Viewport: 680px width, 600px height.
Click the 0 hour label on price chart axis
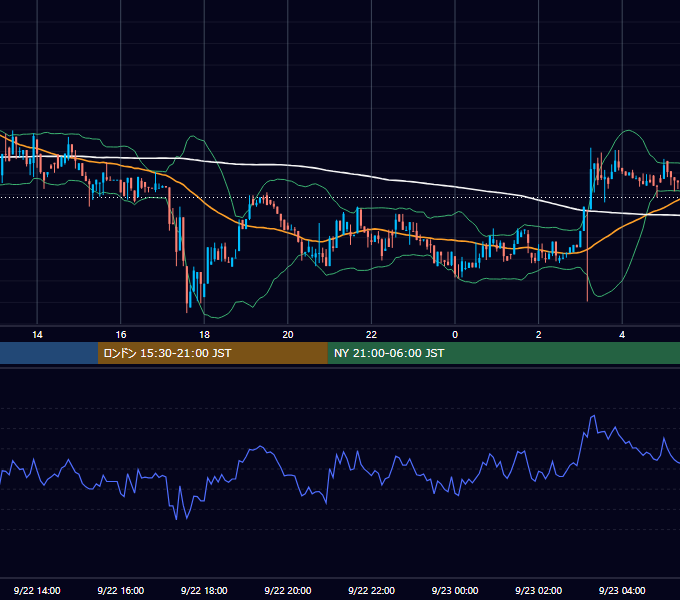tap(455, 335)
